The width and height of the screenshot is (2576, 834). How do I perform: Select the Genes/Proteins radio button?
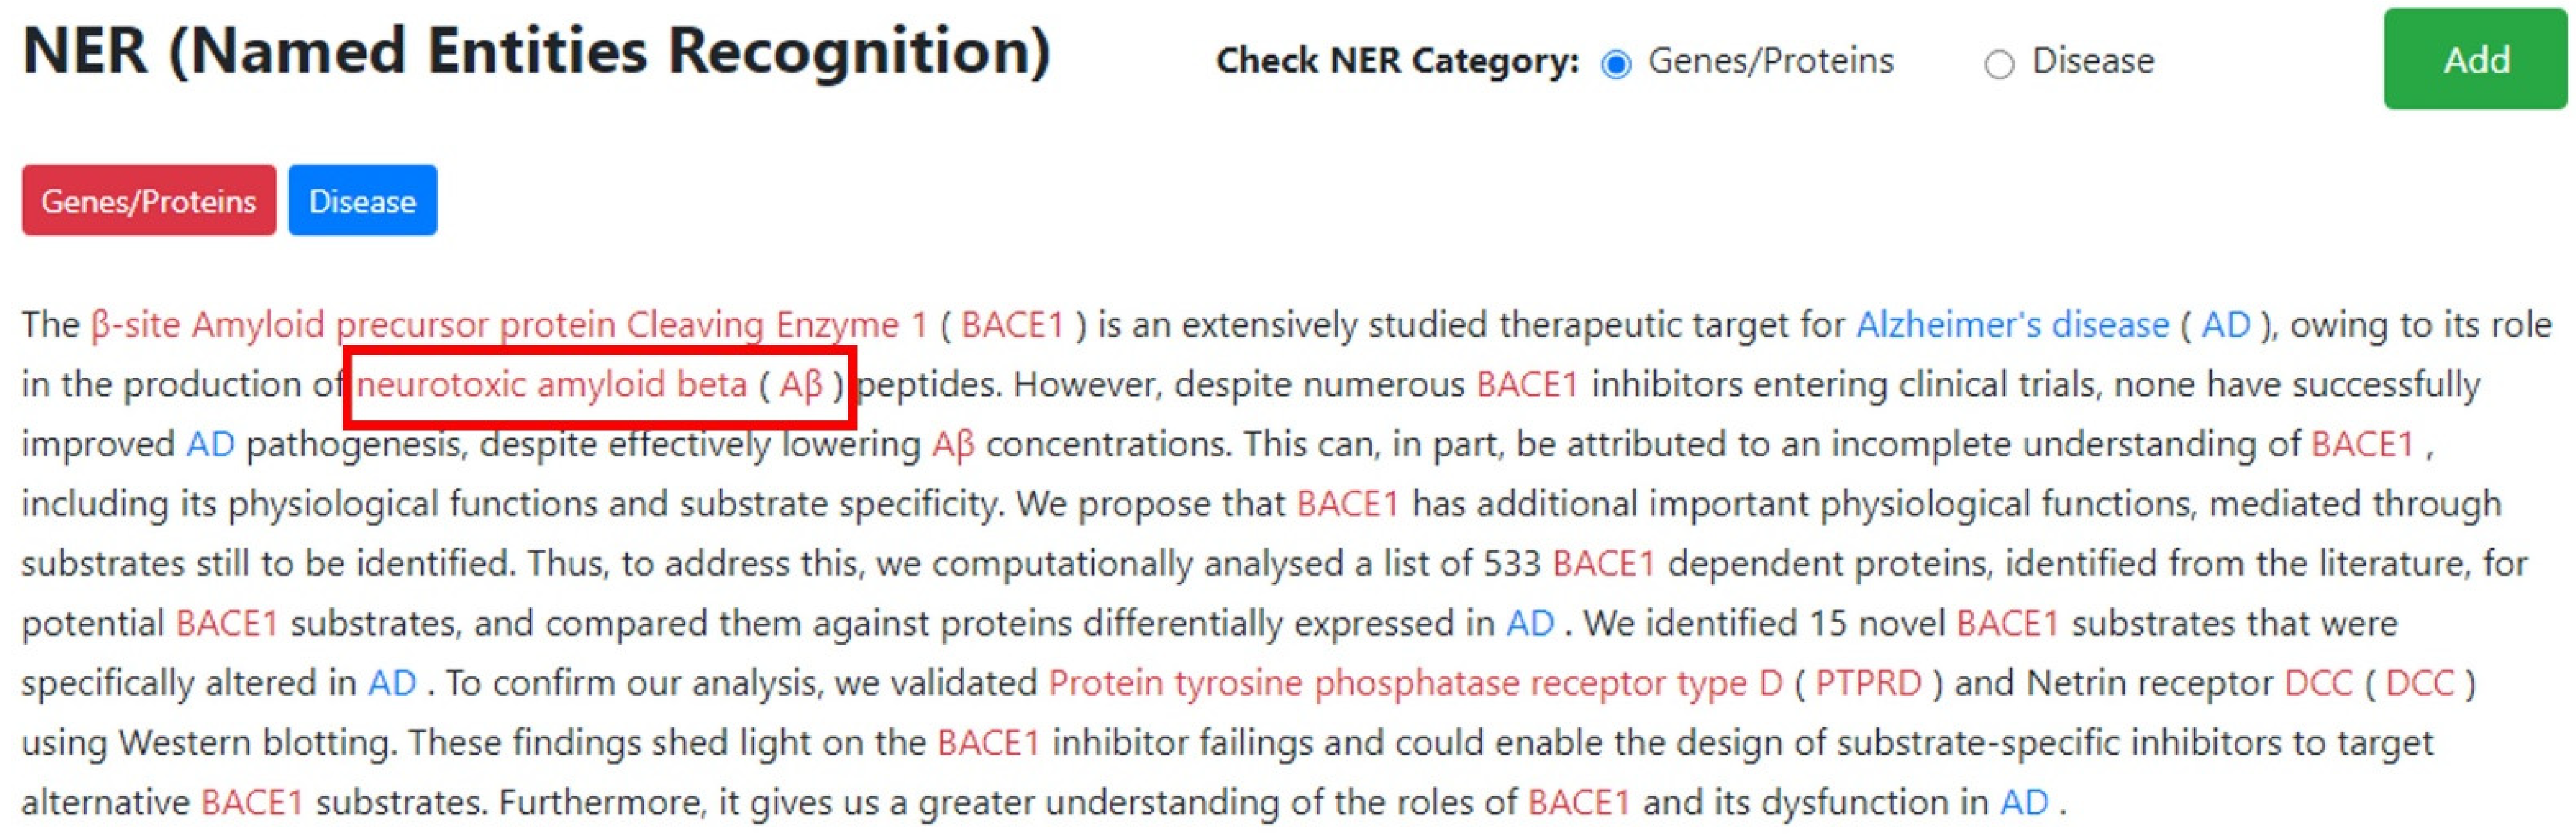pos(1615,64)
